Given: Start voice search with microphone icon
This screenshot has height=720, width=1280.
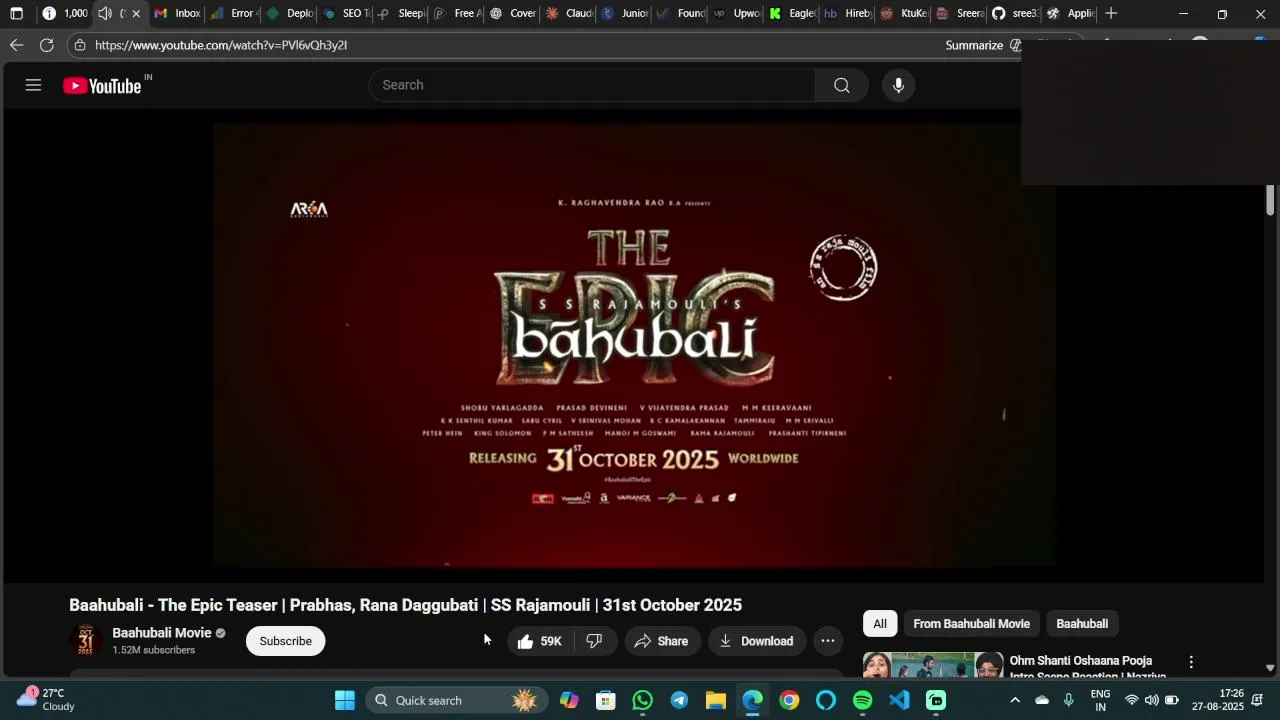Looking at the screenshot, I should coord(898,85).
